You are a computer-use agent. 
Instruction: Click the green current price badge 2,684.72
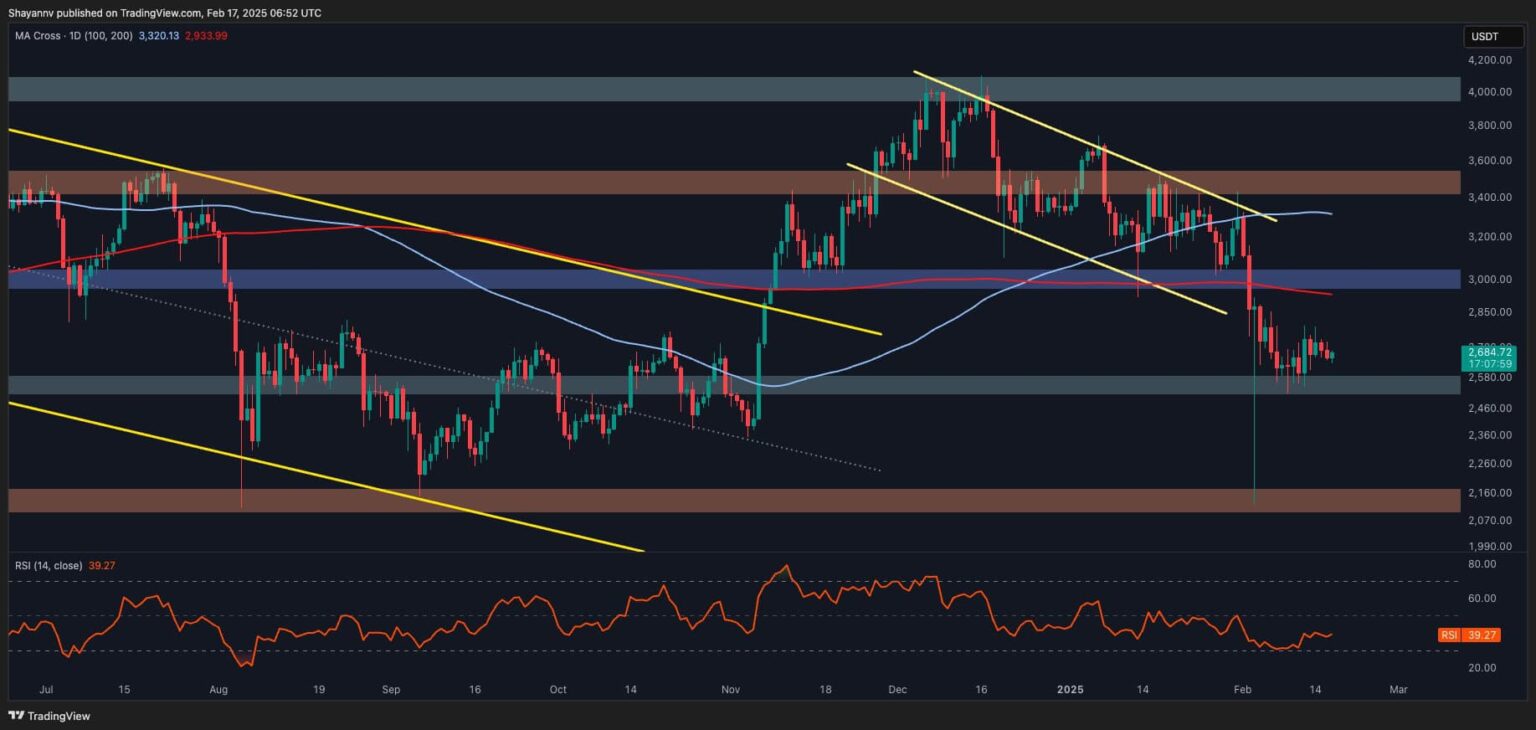[x=1488, y=352]
